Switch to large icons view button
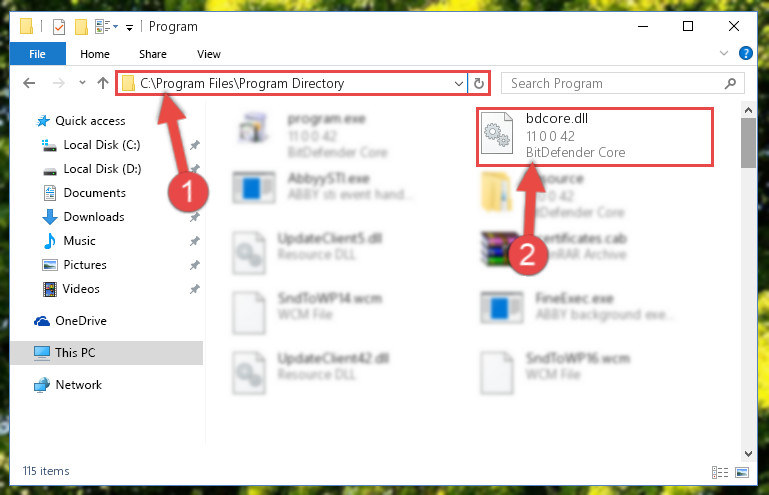This screenshot has height=495, width=769. (x=742, y=472)
